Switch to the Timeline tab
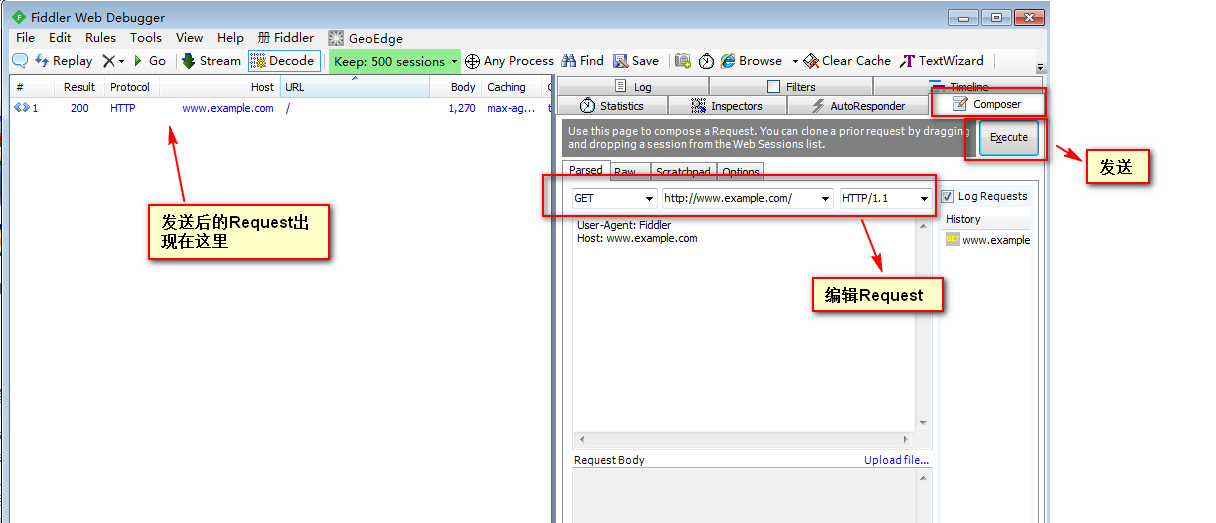Screen dimensions: 1216x523 (958, 86)
